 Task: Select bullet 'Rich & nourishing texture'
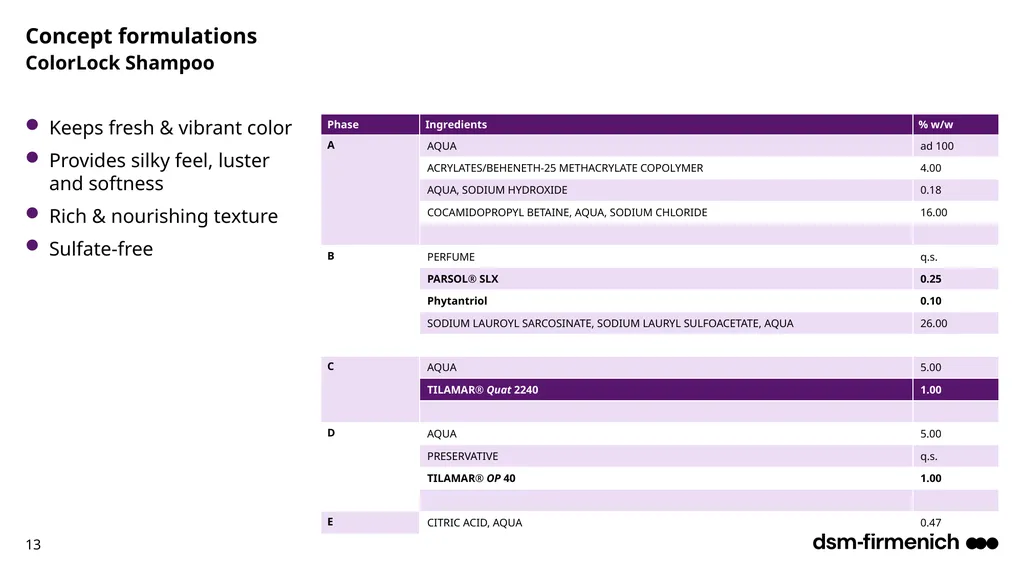pos(163,216)
